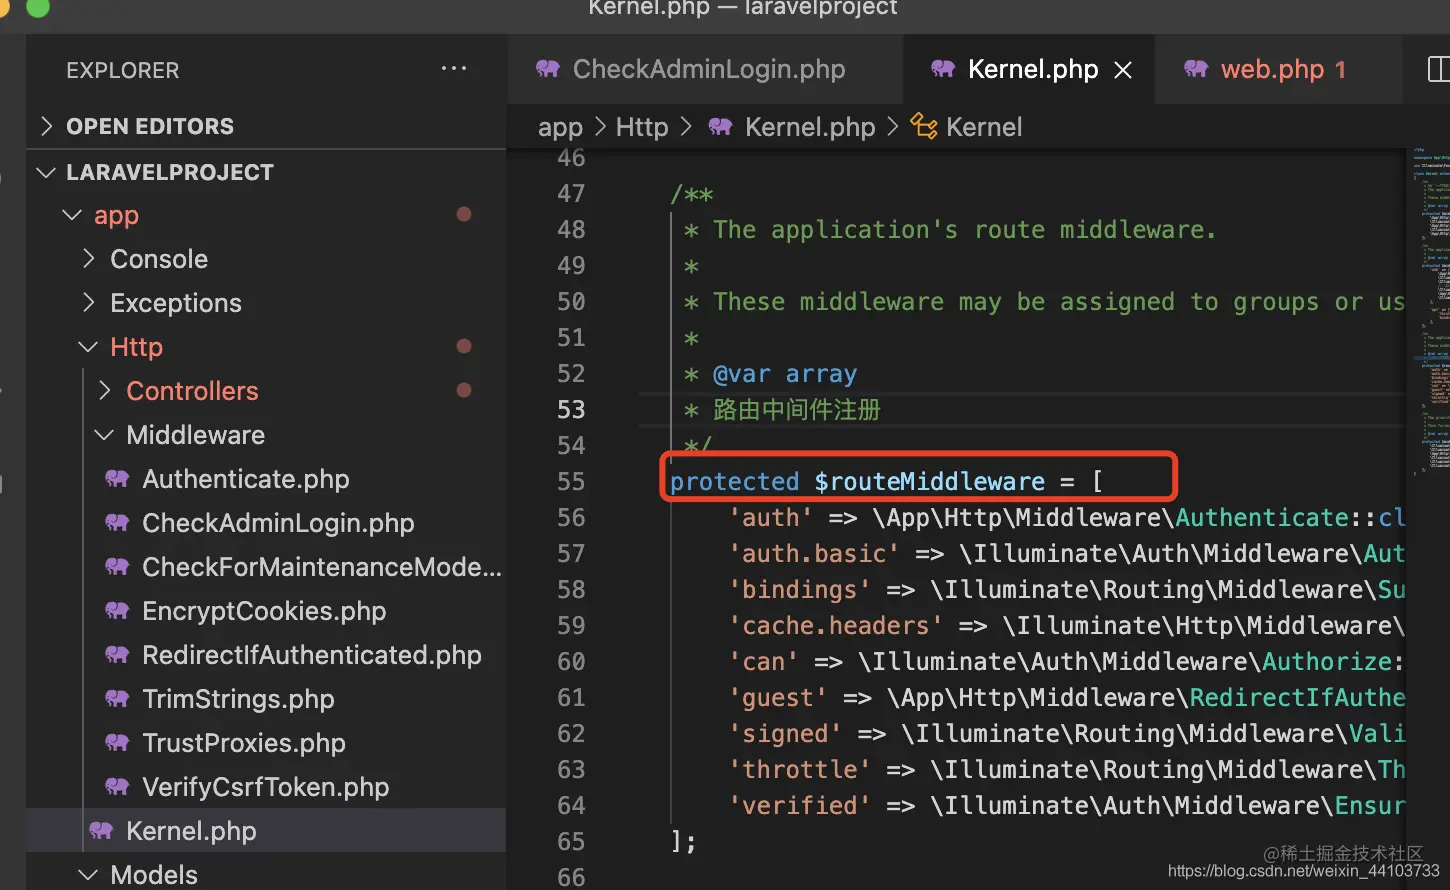Click the EXPLORER panel title
The width and height of the screenshot is (1450, 890).
tap(123, 70)
